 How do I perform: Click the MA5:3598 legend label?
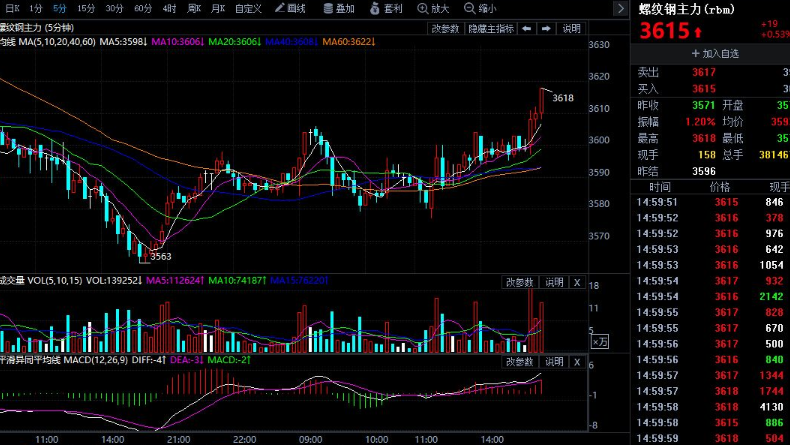123,42
